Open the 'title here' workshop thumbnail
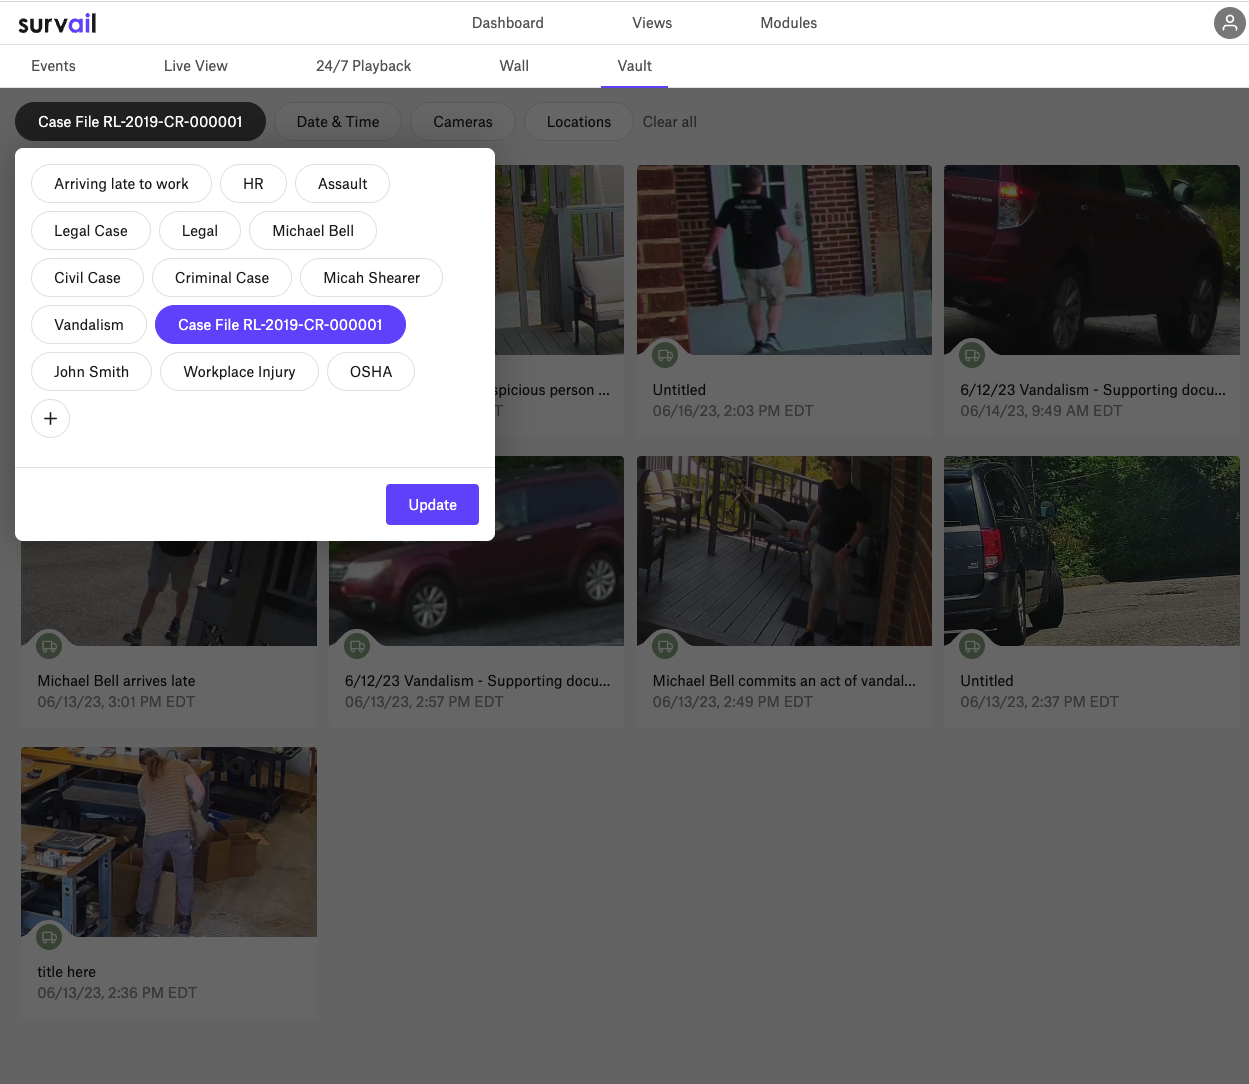The image size is (1249, 1084). click(169, 842)
